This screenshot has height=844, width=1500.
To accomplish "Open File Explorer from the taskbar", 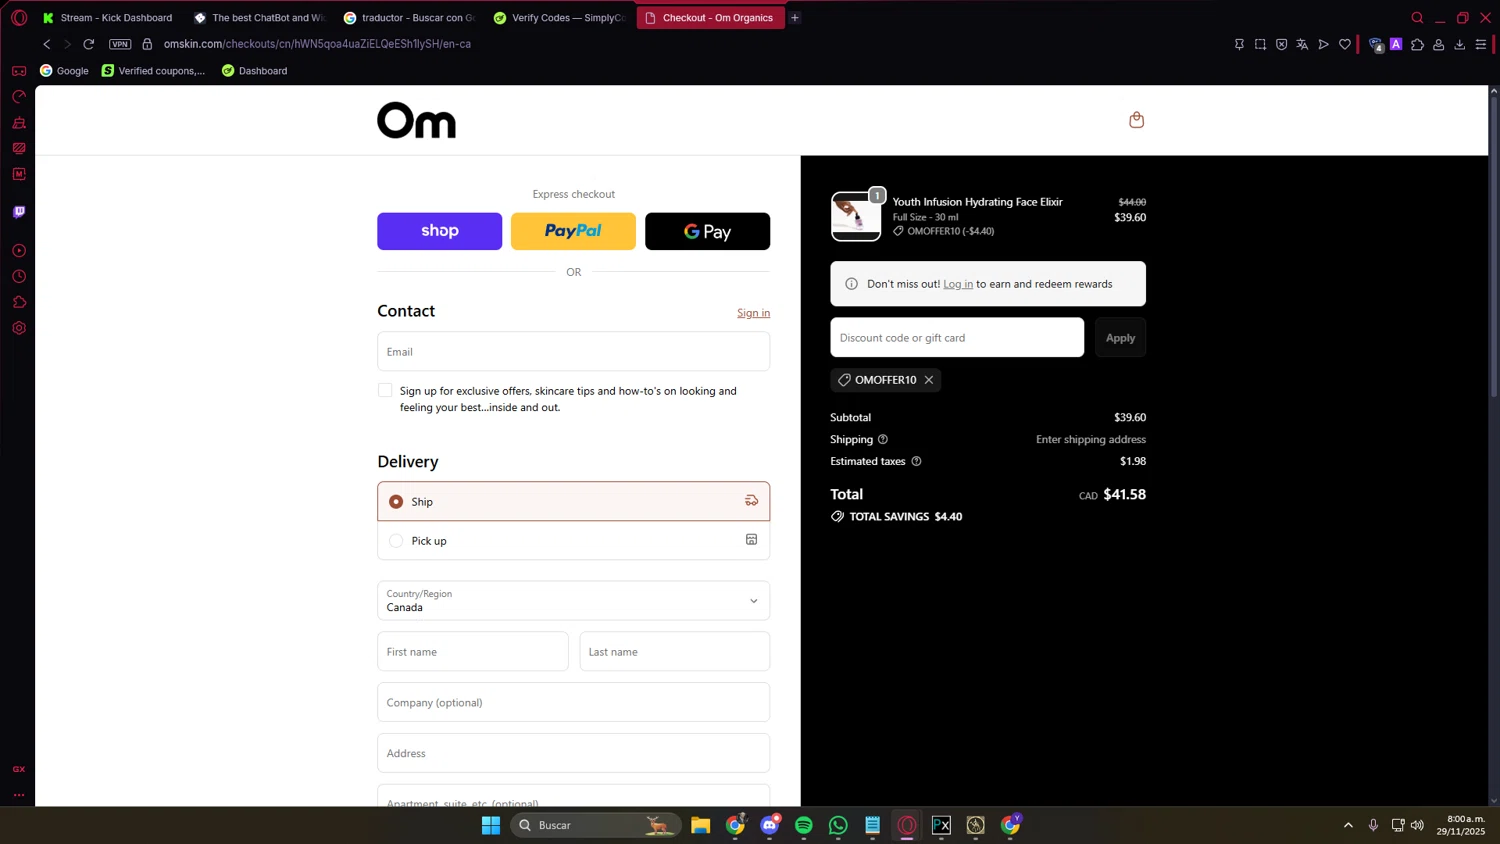I will point(700,825).
